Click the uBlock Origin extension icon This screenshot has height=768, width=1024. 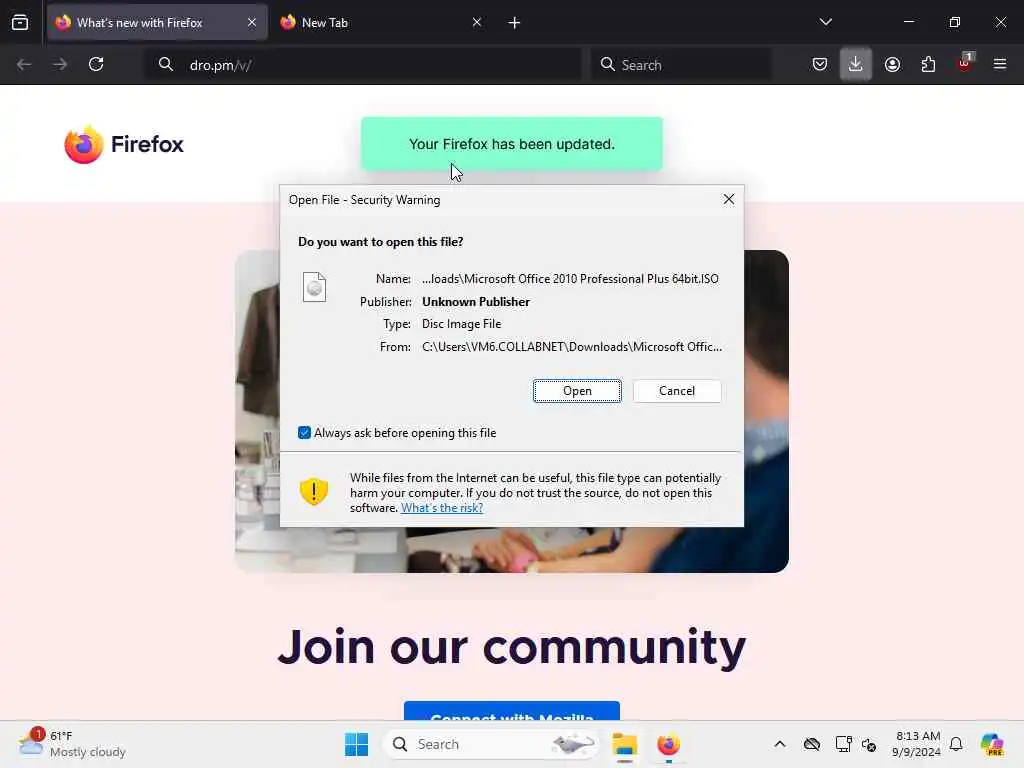coord(965,63)
